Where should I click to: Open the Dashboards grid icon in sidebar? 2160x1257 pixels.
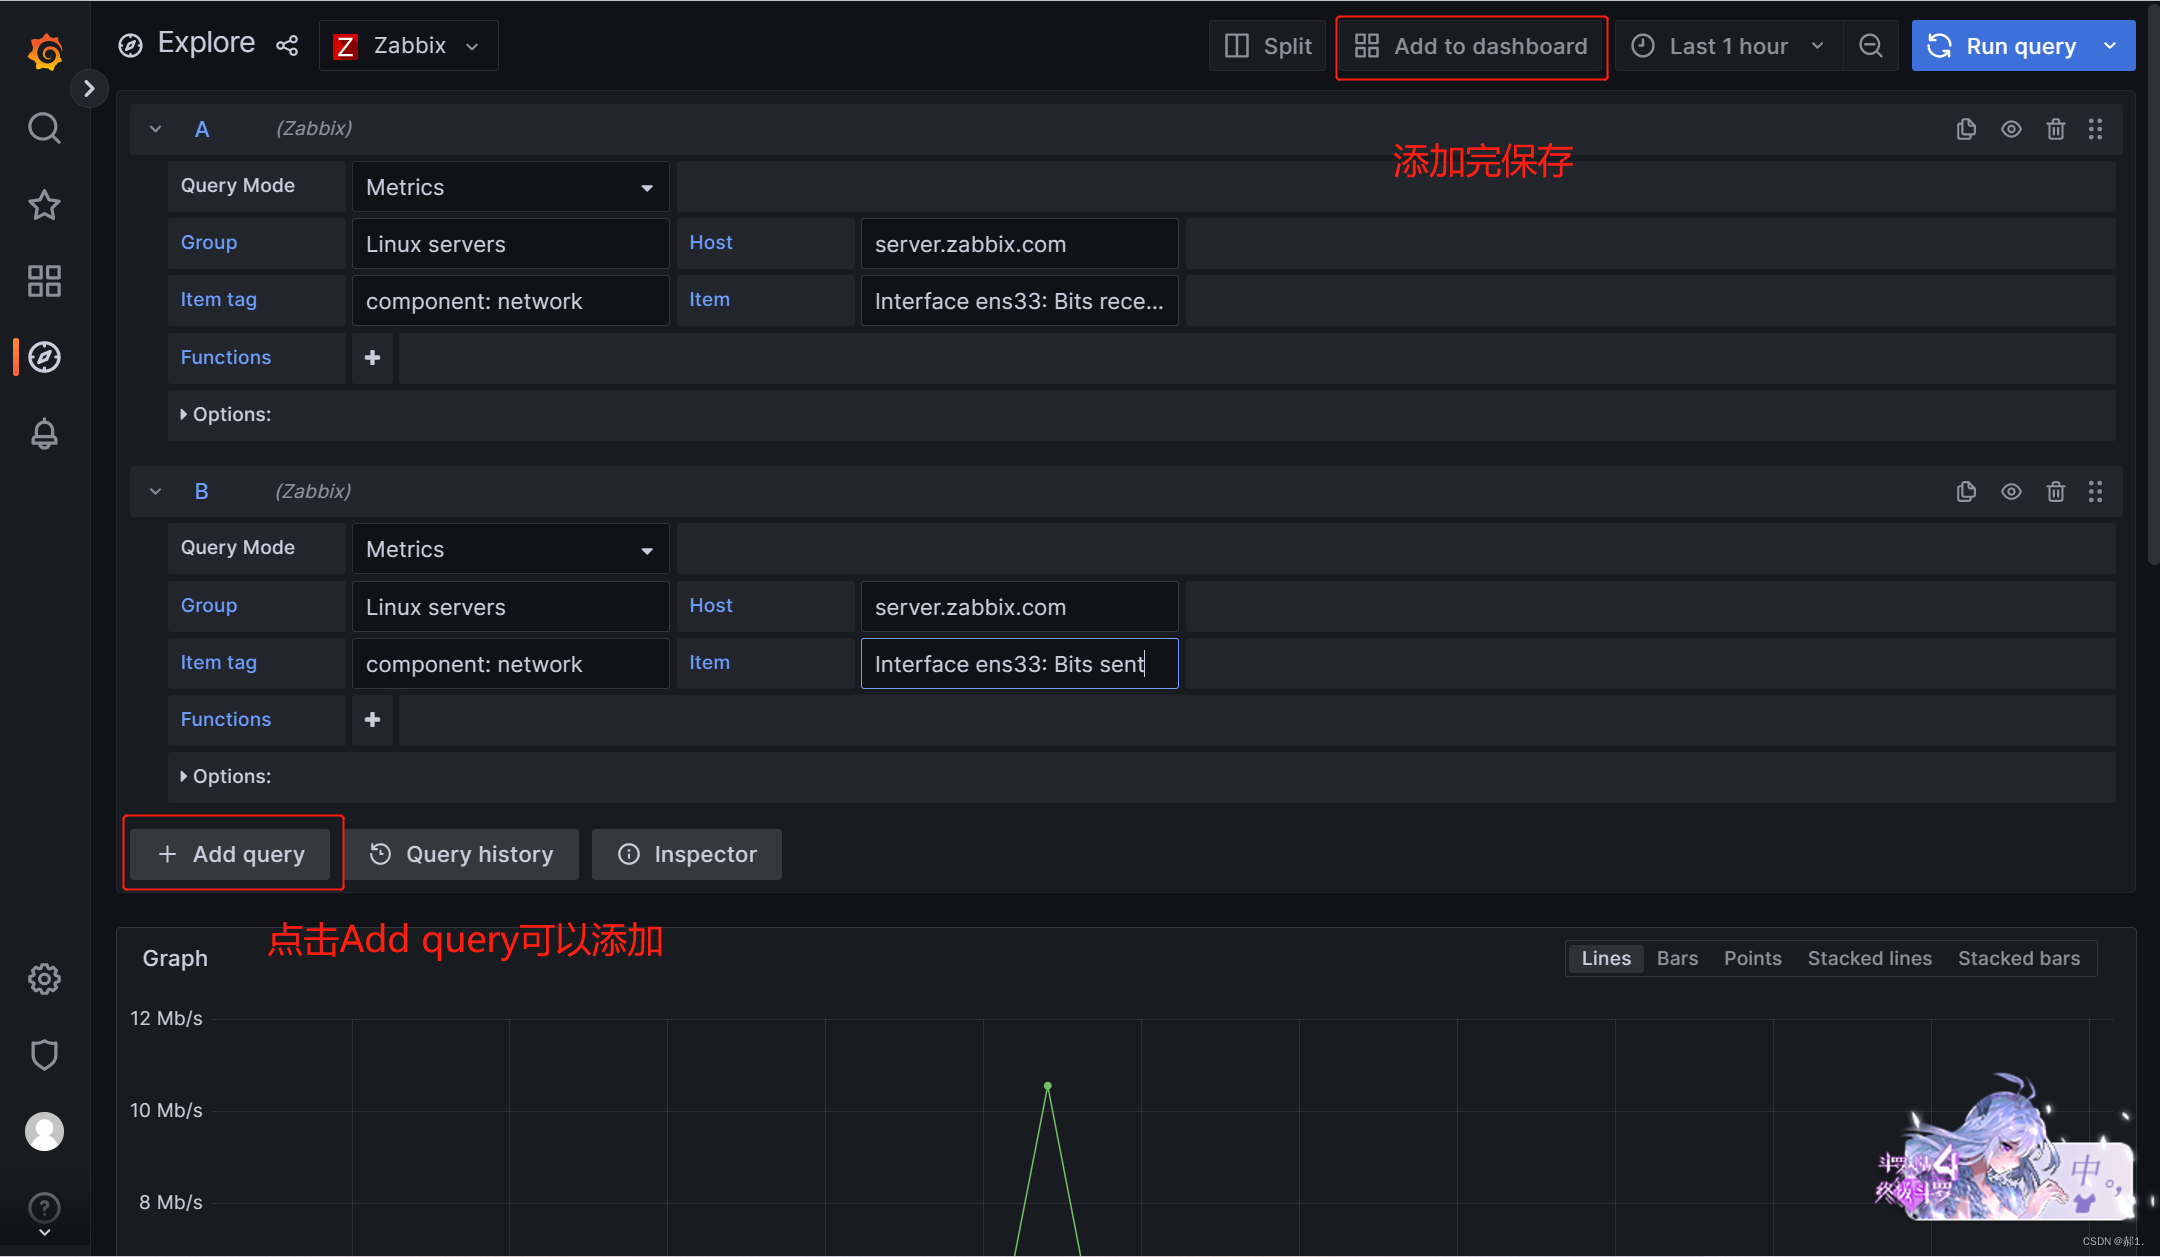pyautogui.click(x=44, y=281)
